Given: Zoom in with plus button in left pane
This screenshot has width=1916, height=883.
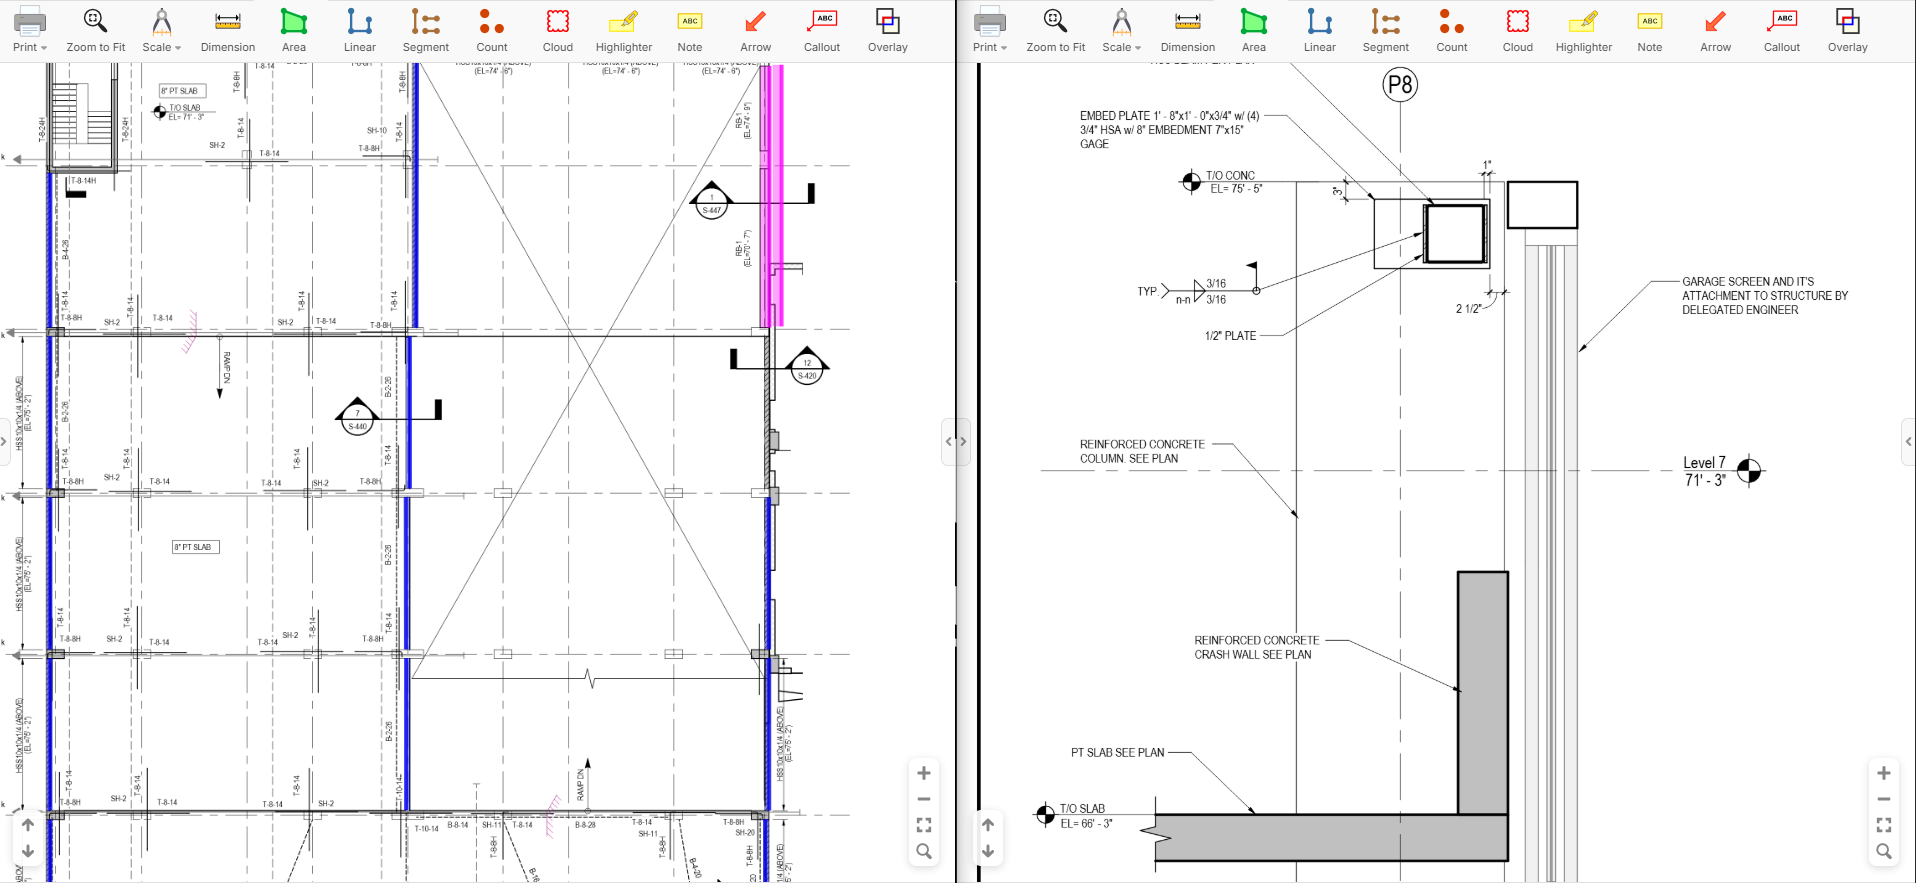Looking at the screenshot, I should (x=924, y=773).
